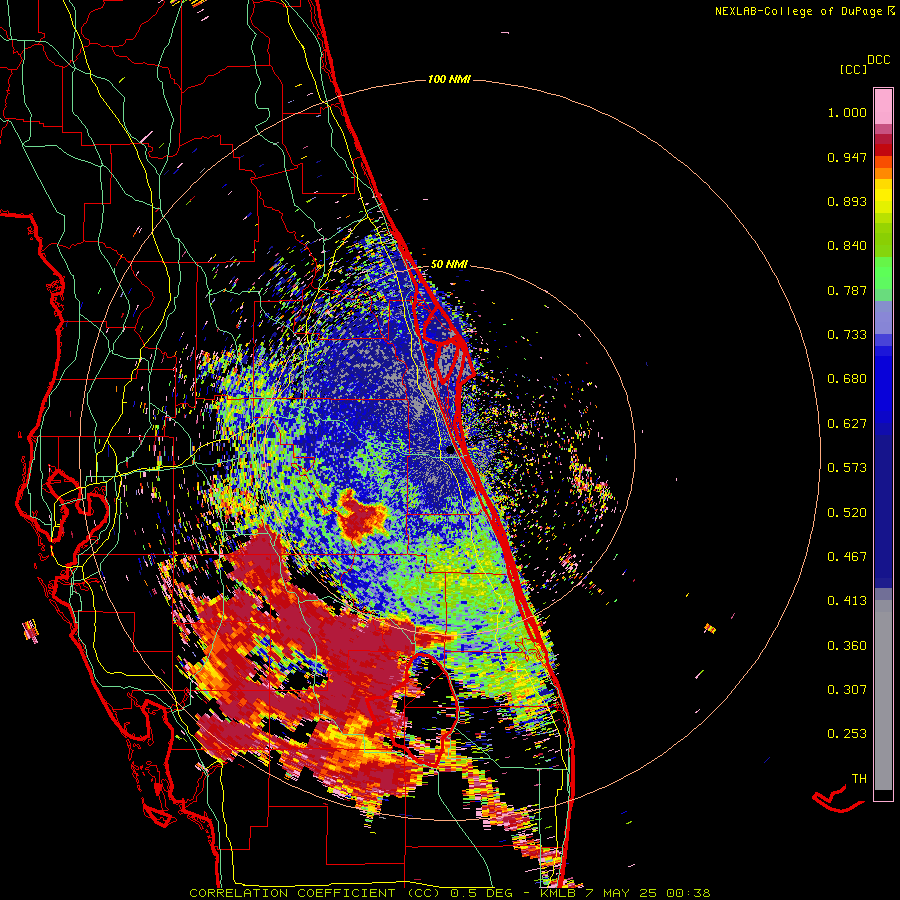This screenshot has width=900, height=900.
Task: Select the 0.360 legend value
Action: click(847, 646)
